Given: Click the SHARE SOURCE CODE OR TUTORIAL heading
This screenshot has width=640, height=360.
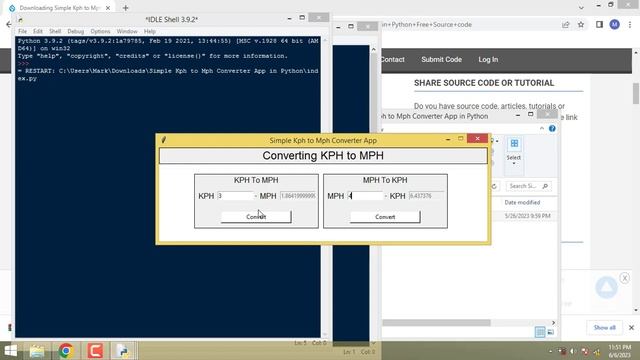Looking at the screenshot, I should (x=484, y=83).
